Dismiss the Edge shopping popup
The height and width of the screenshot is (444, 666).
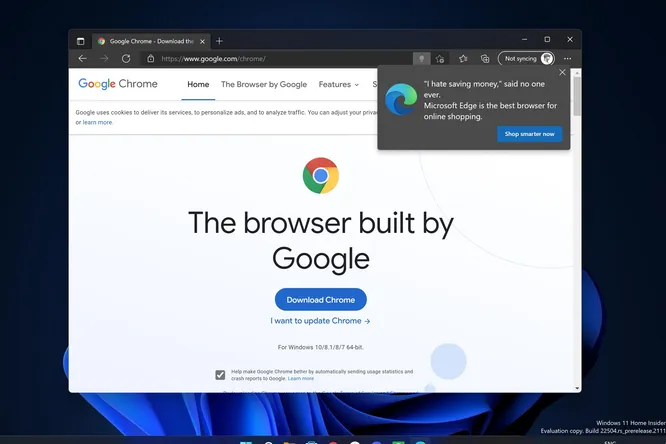pyautogui.click(x=562, y=72)
